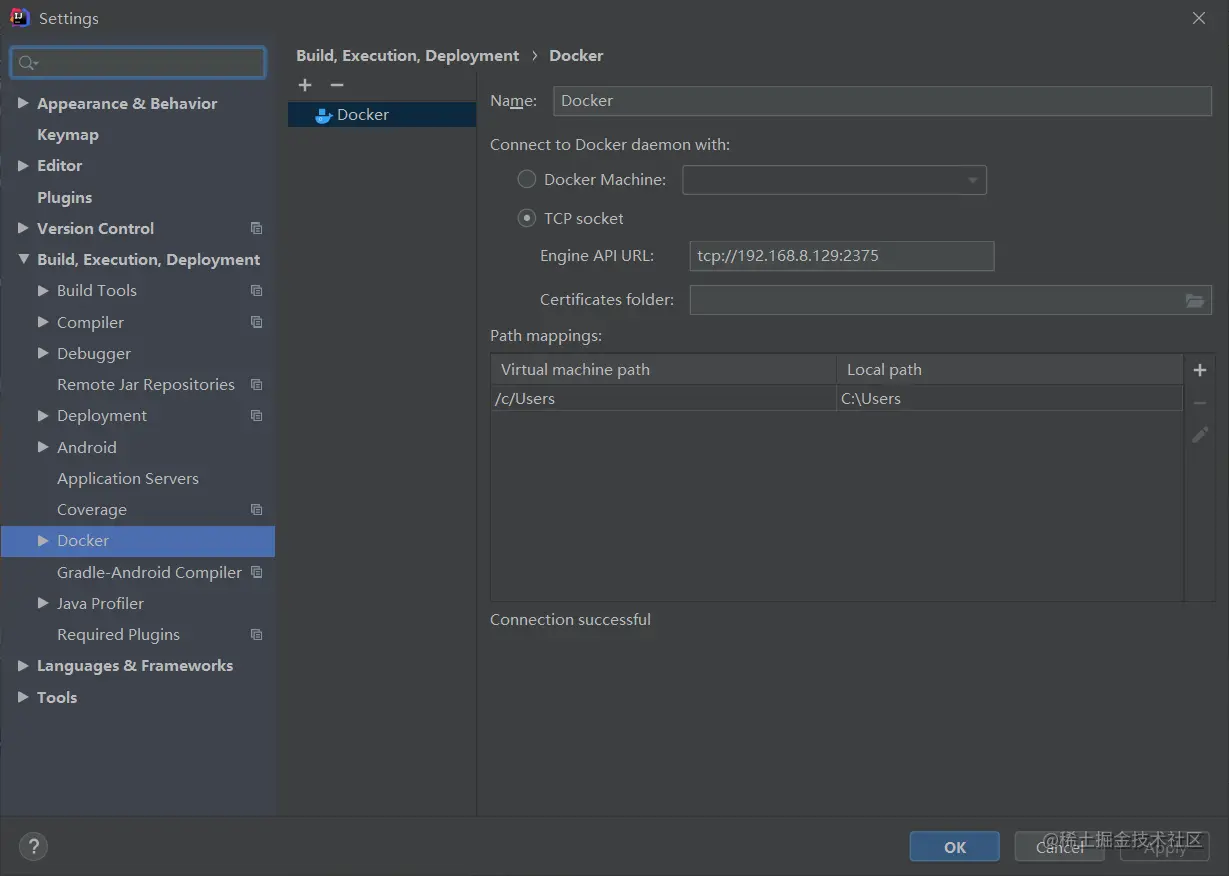Expand the Editor section

[x=23, y=166]
